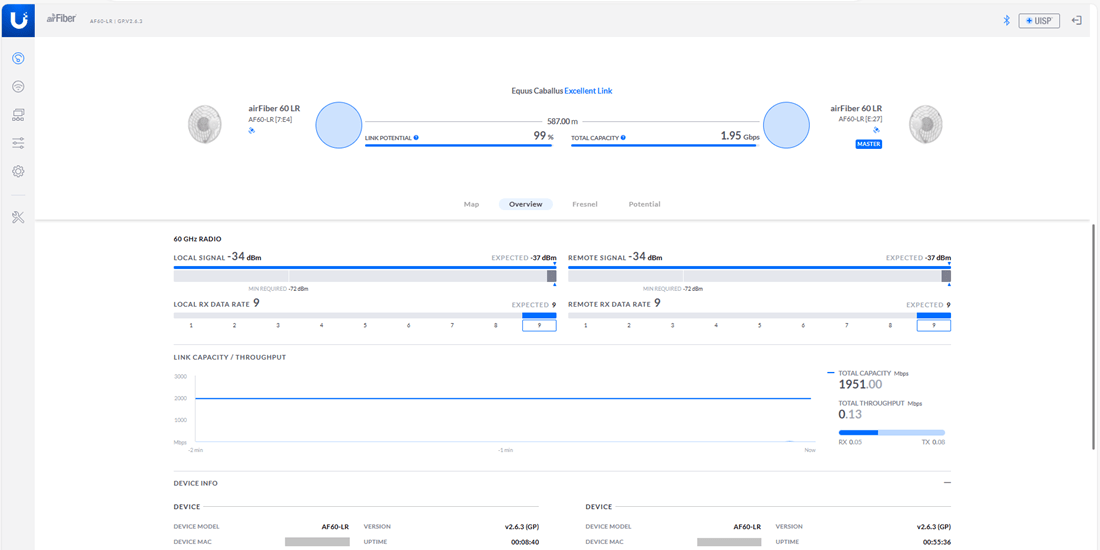Open Wireless settings in the sidebar
The width and height of the screenshot is (1100, 550).
[18, 87]
